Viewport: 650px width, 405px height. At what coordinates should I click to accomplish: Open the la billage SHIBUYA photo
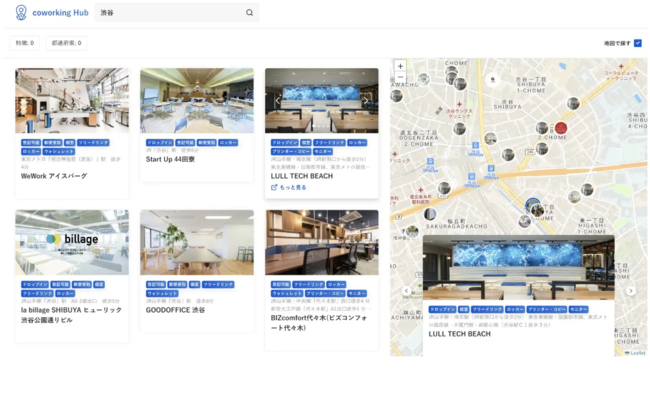[x=72, y=243]
